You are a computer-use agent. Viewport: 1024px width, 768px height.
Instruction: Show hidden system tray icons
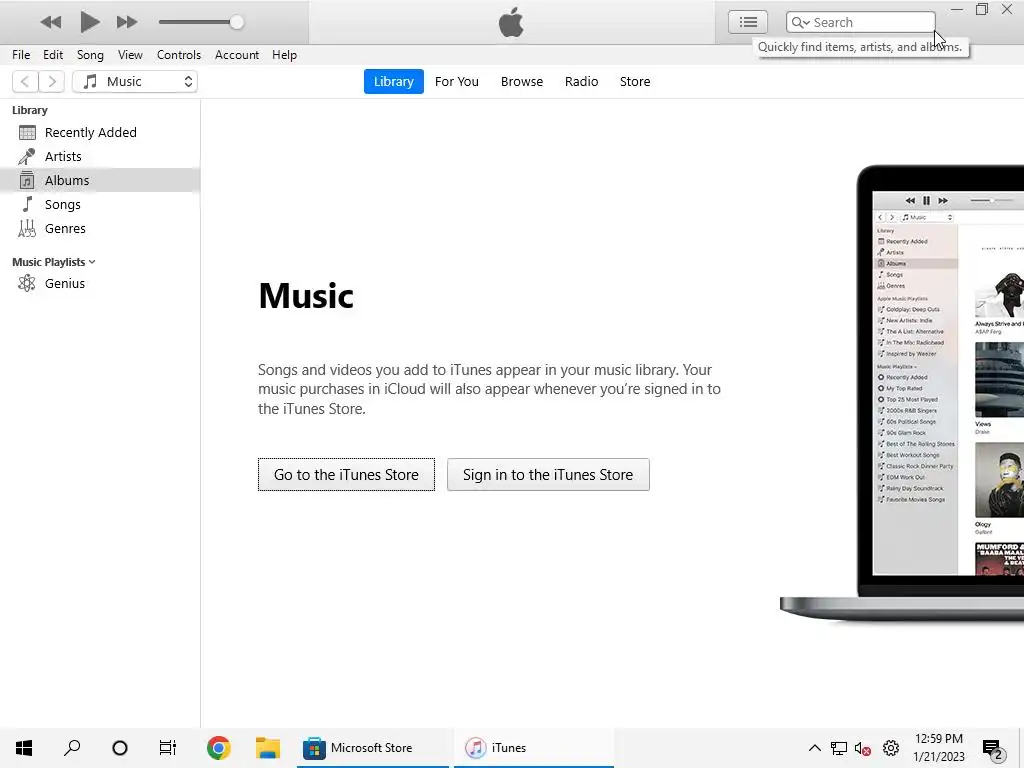point(814,748)
